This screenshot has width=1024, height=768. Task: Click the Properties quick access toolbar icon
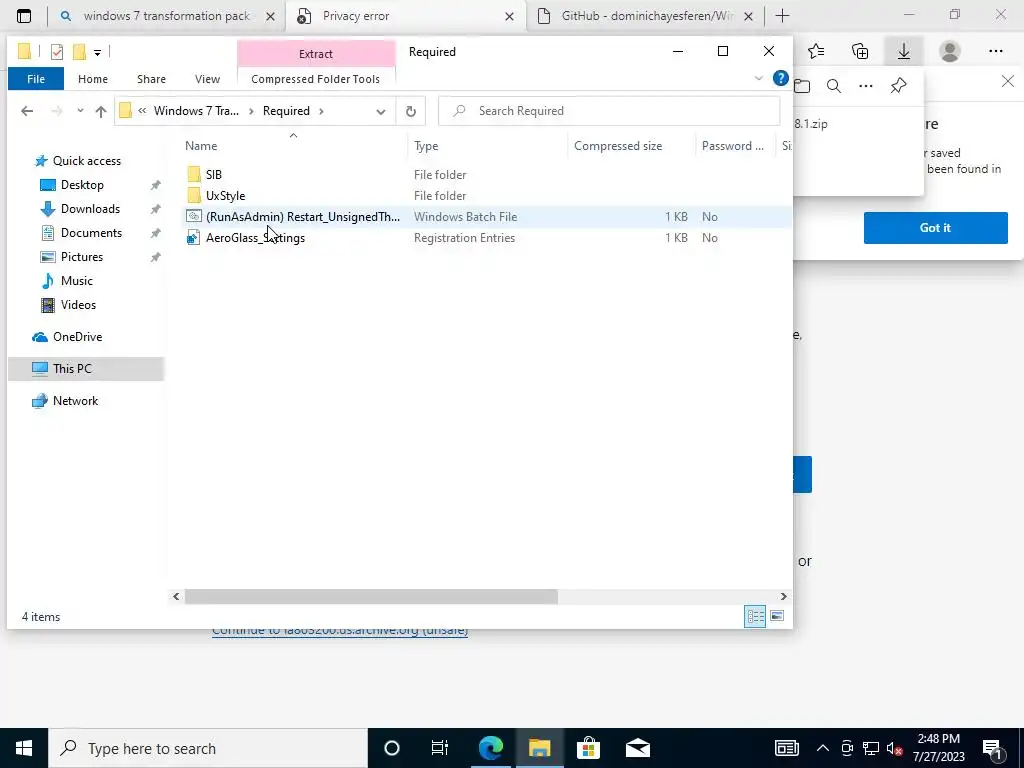(57, 52)
